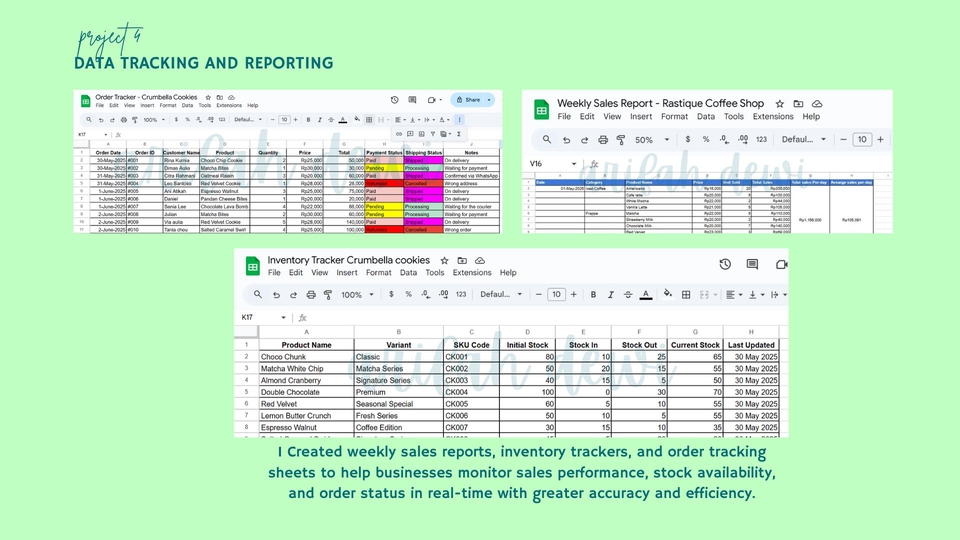
Task: Open Insert menu in Weekly Sales Report window
Action: 641,116
